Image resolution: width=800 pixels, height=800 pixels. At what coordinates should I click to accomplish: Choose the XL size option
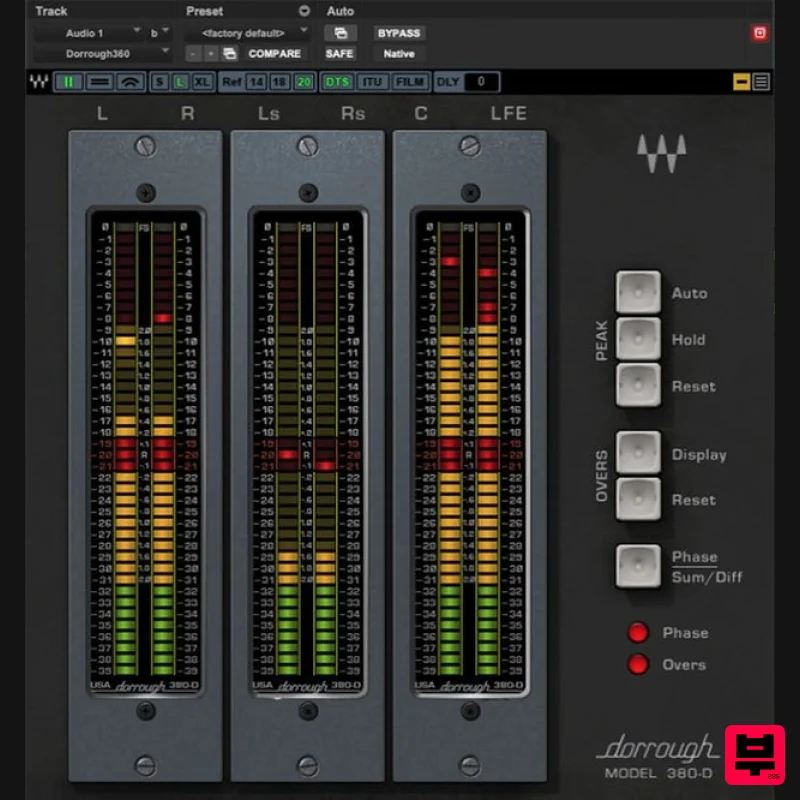point(202,82)
